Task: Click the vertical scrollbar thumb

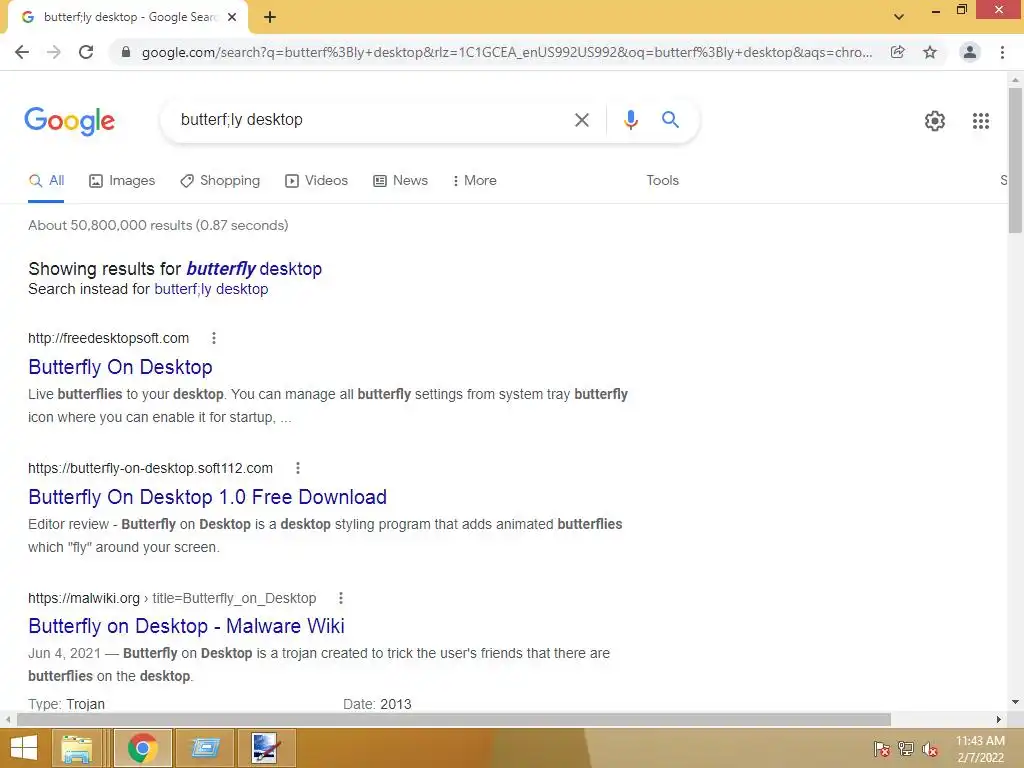Action: click(x=1015, y=160)
